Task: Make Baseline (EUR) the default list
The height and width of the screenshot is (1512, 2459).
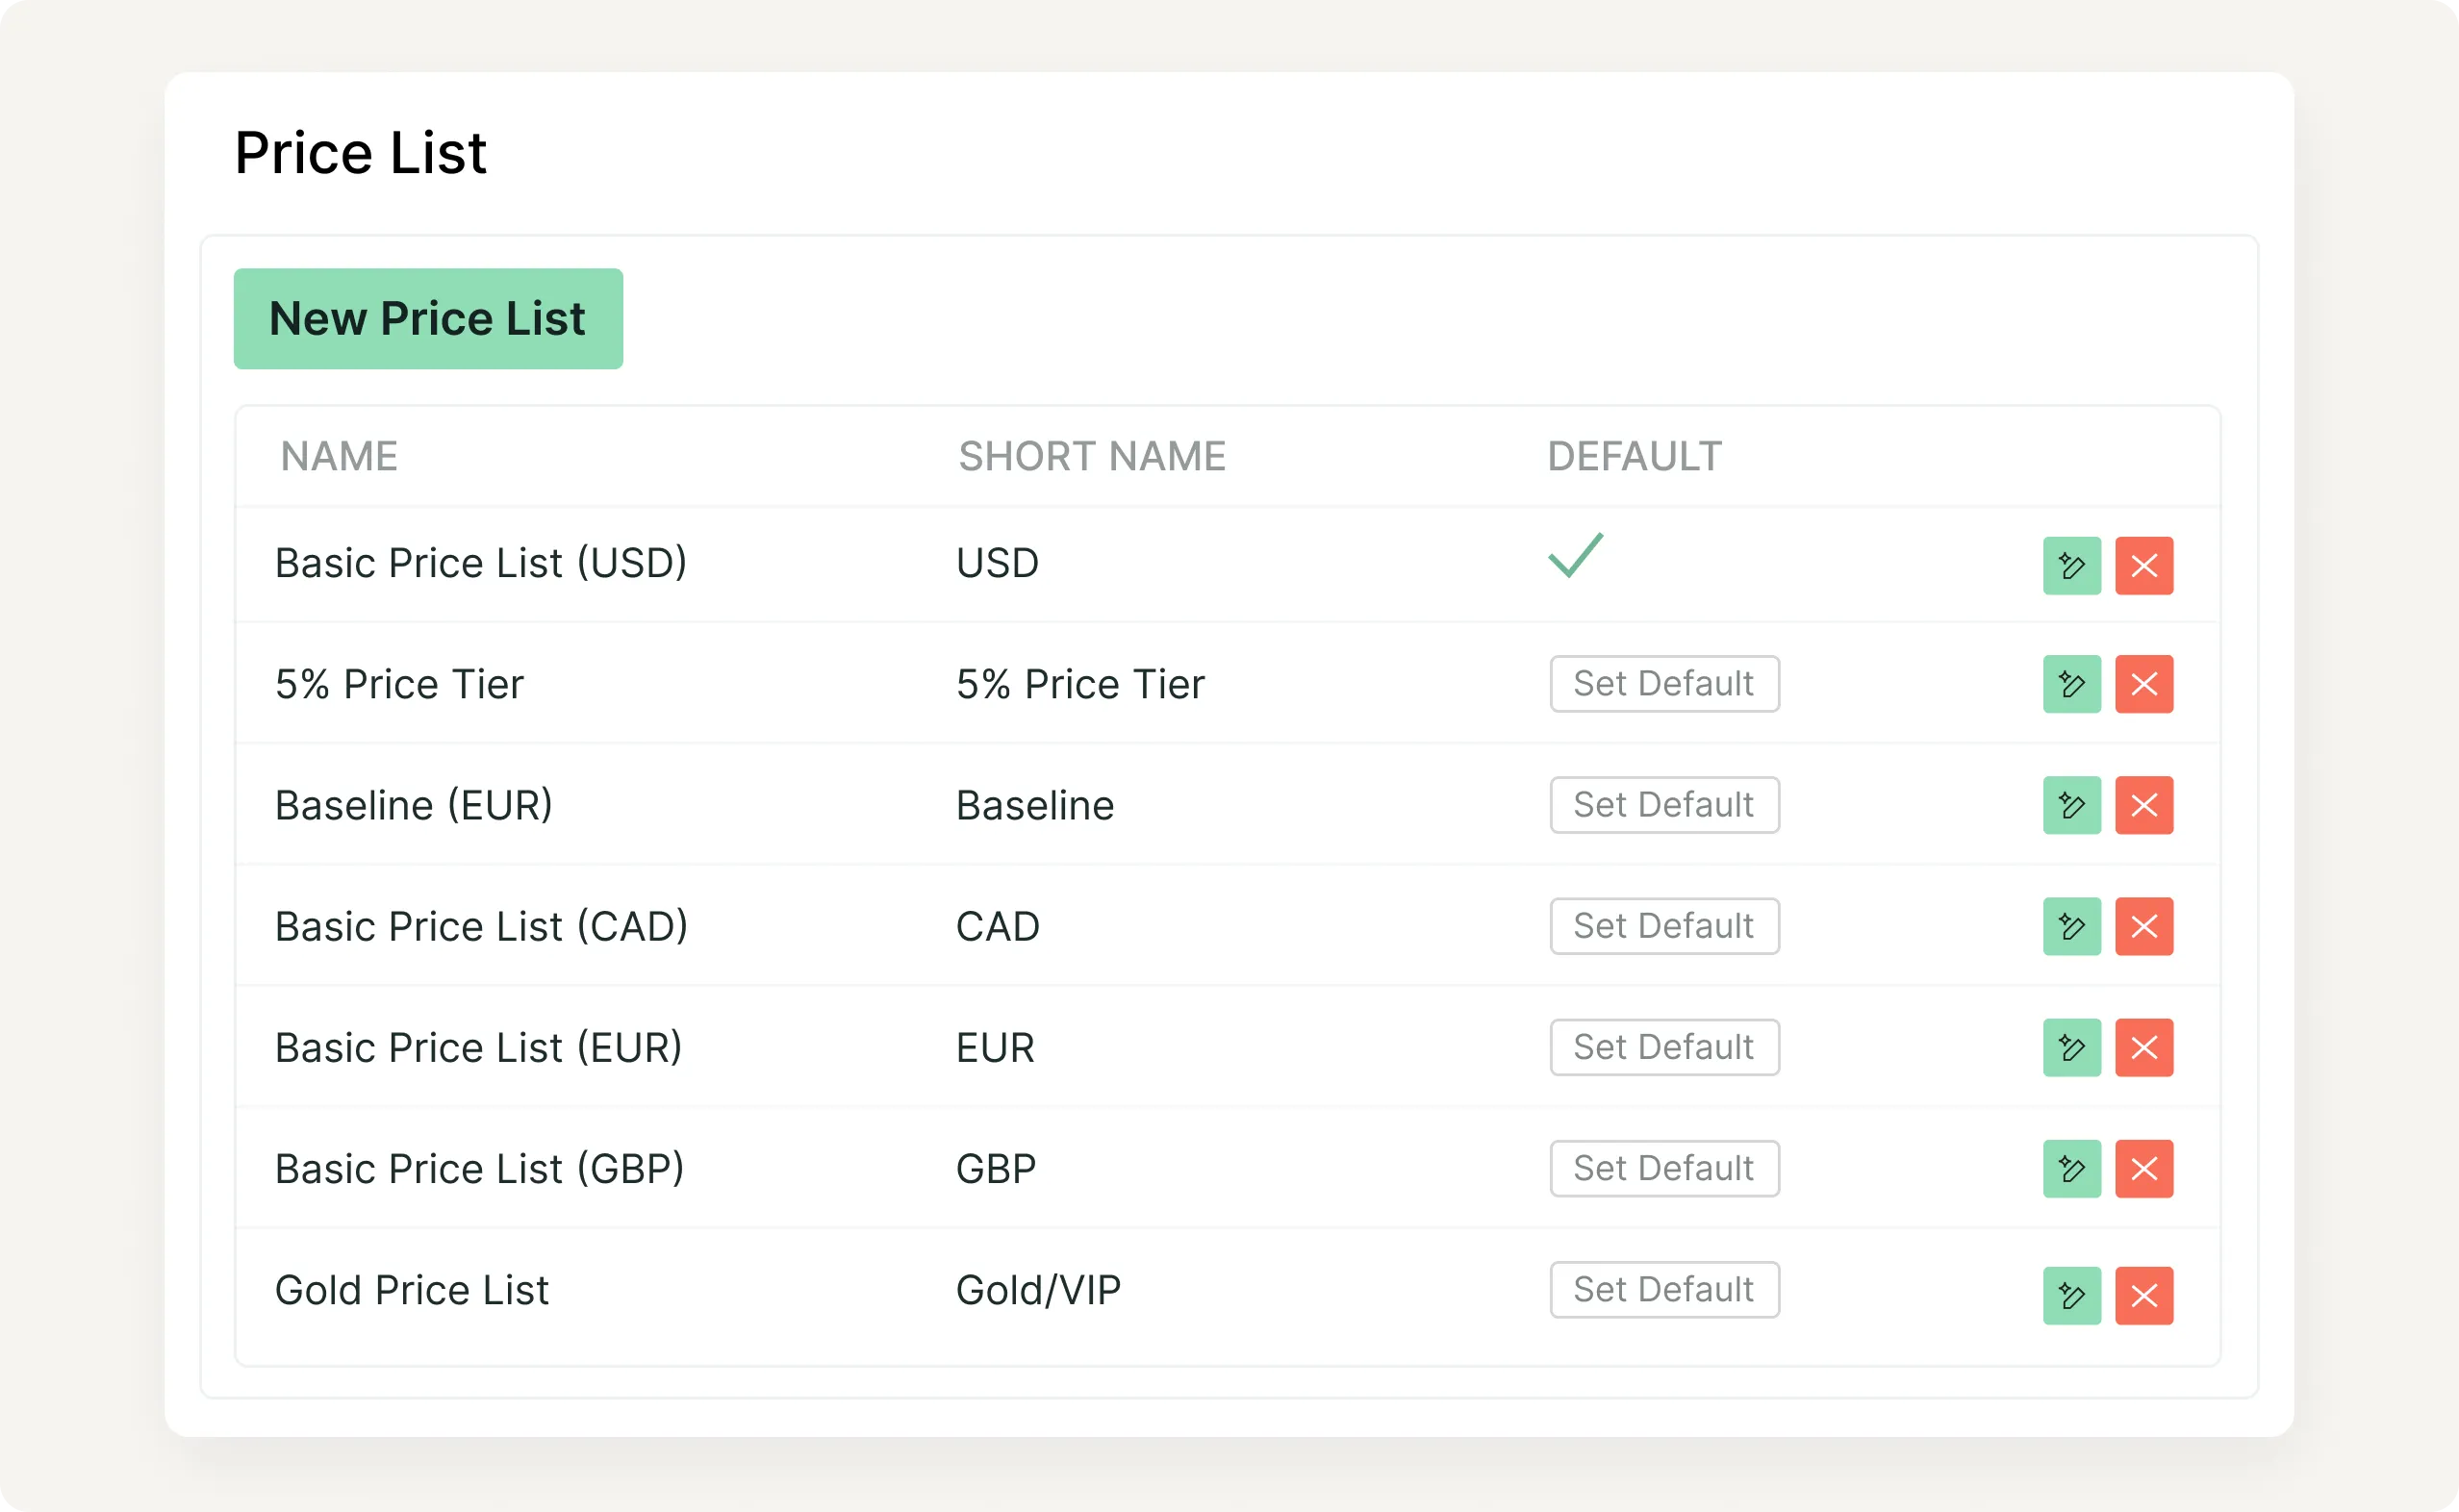Action: [x=1664, y=805]
